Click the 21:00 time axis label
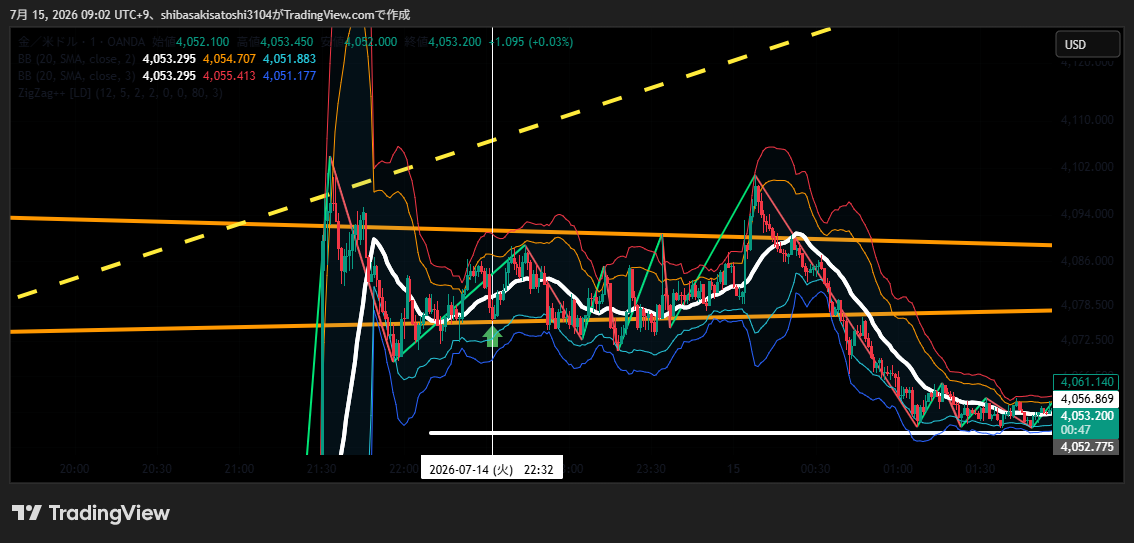The height and width of the screenshot is (543, 1134). coord(239,469)
